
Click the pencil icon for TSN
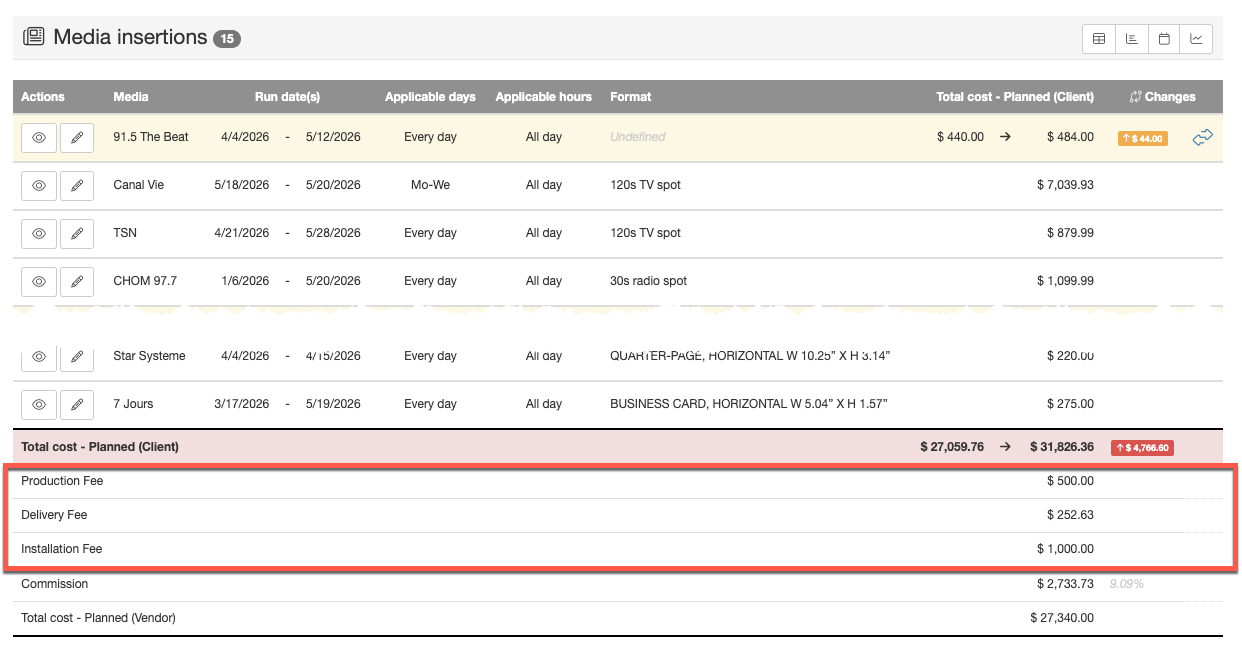tap(77, 233)
